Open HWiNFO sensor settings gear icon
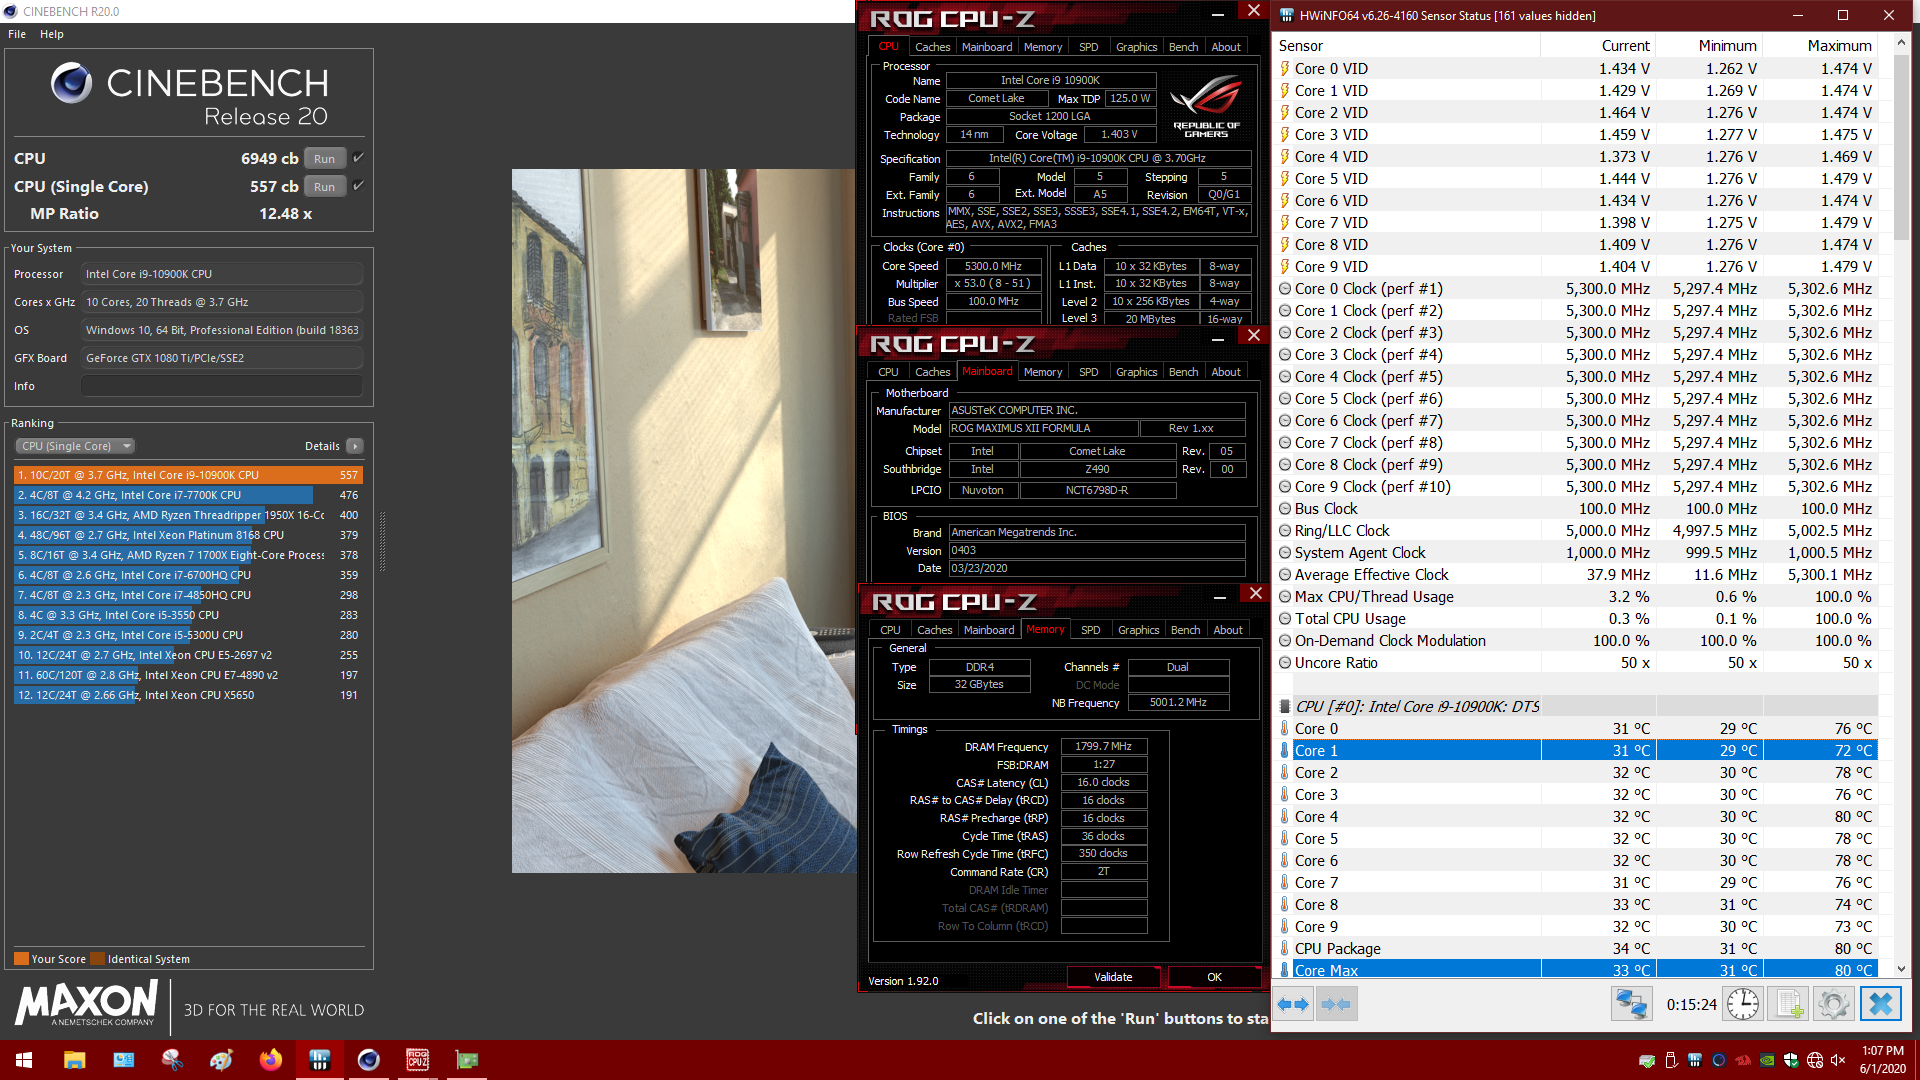The height and width of the screenshot is (1080, 1920). click(x=1834, y=1004)
